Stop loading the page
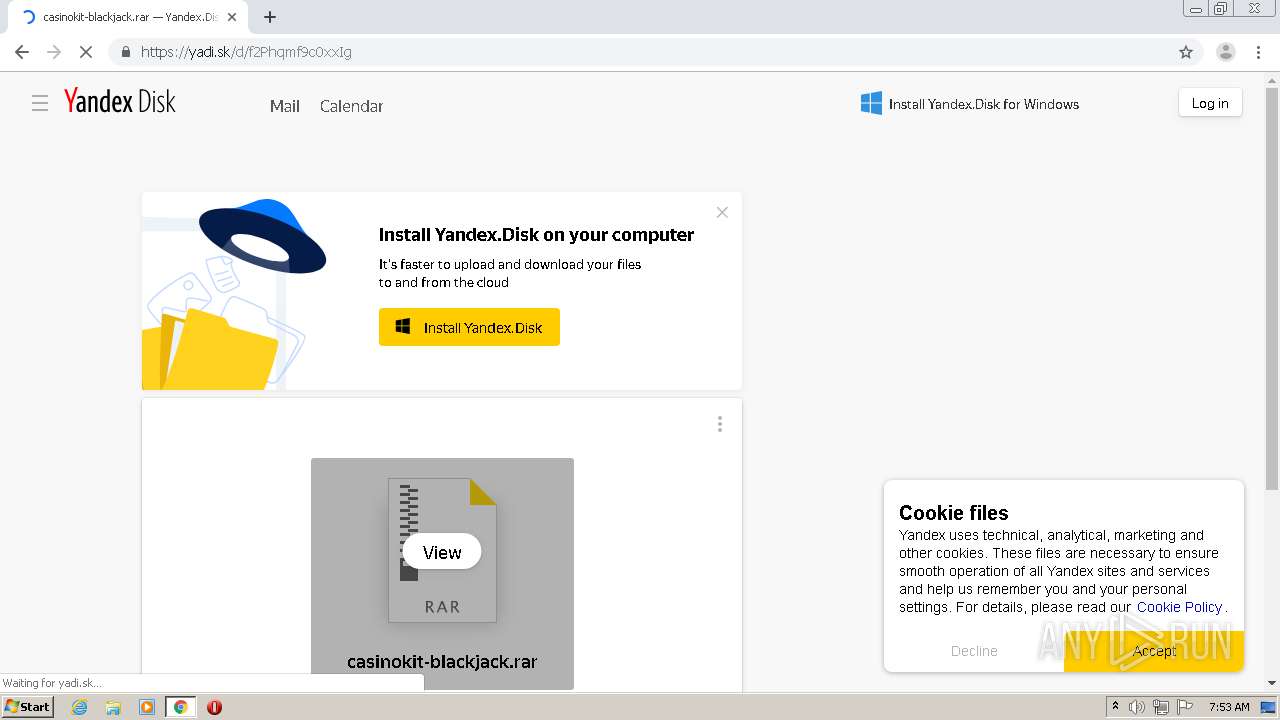The width and height of the screenshot is (1280, 720). coord(86,52)
